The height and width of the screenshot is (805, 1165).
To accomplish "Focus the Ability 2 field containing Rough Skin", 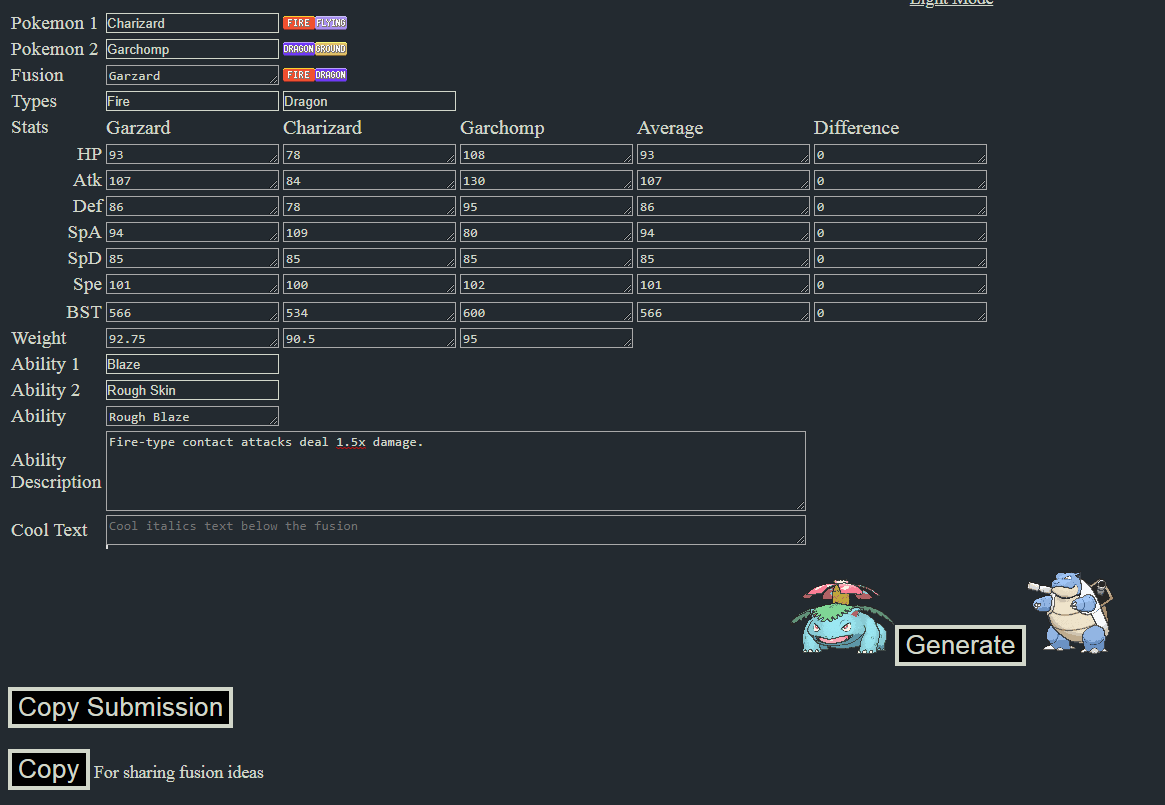I will [192, 390].
